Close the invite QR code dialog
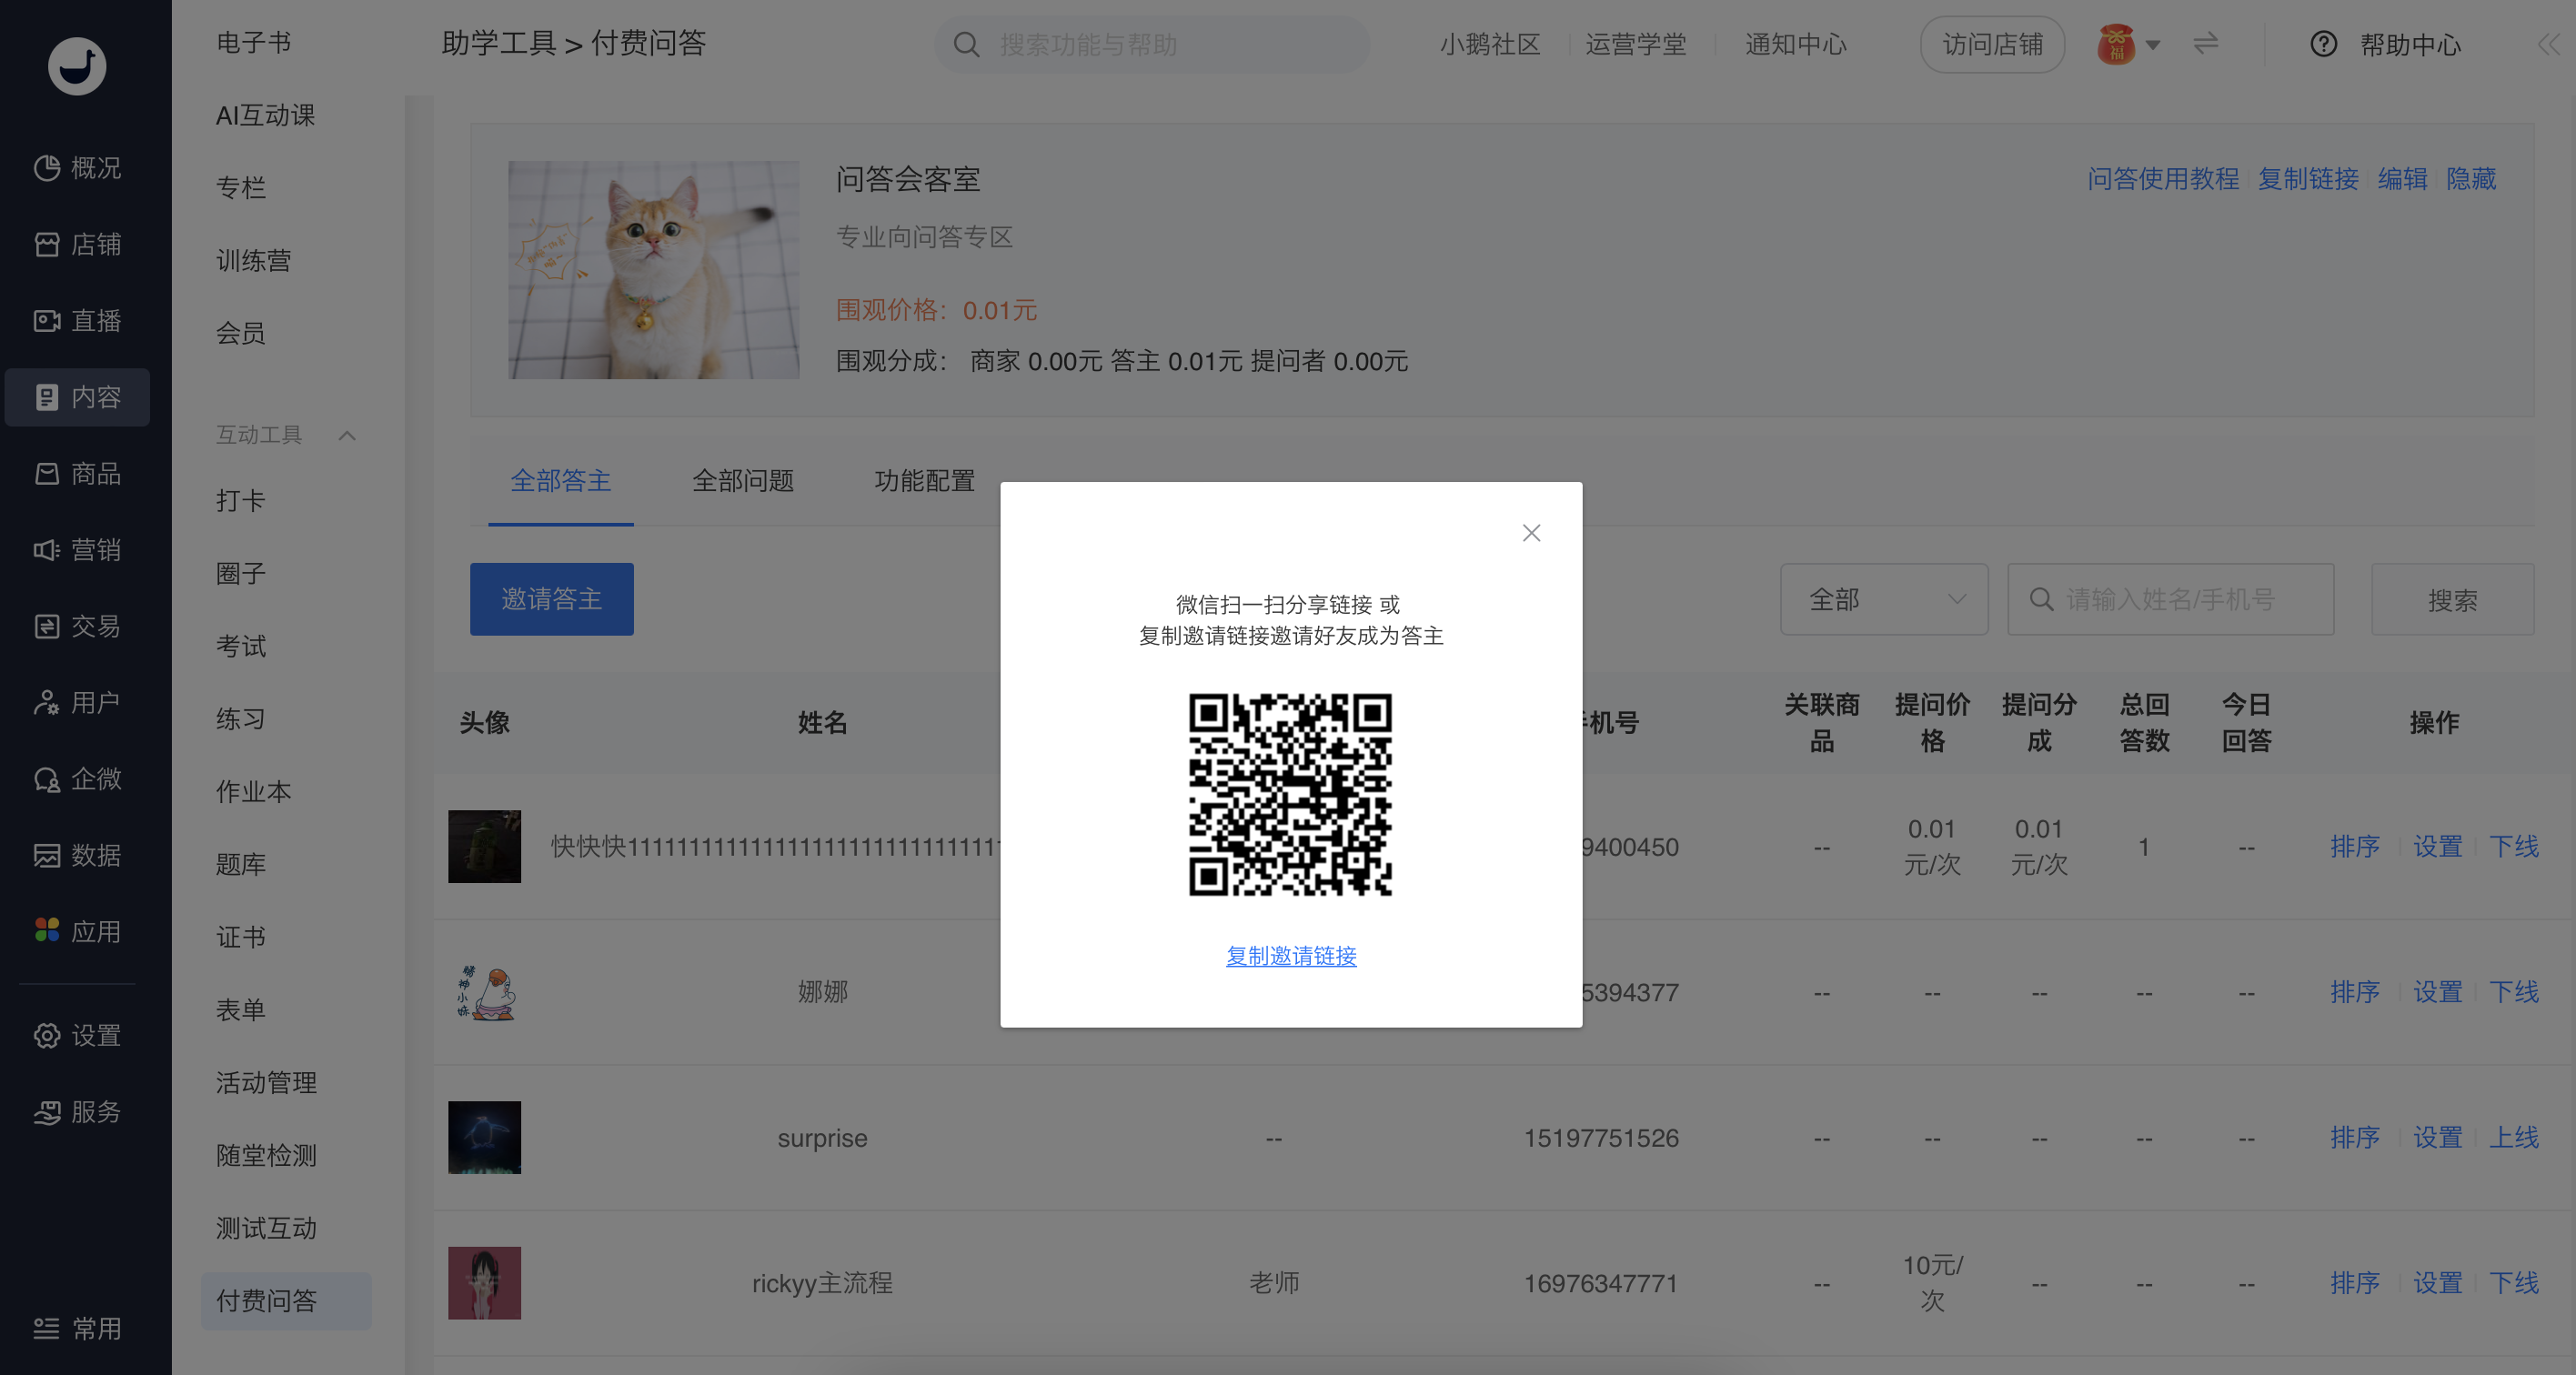Viewport: 2576px width, 1375px height. [x=1531, y=533]
